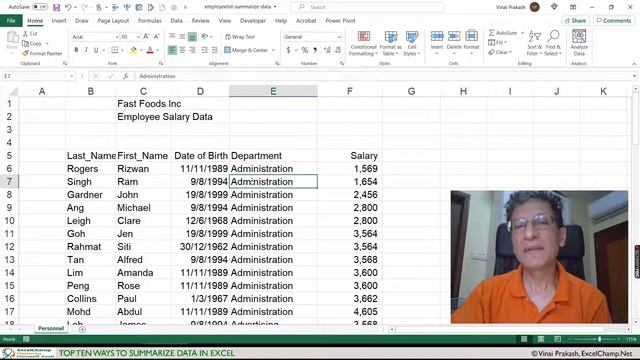Click the red font color A swatch

pos(150,50)
